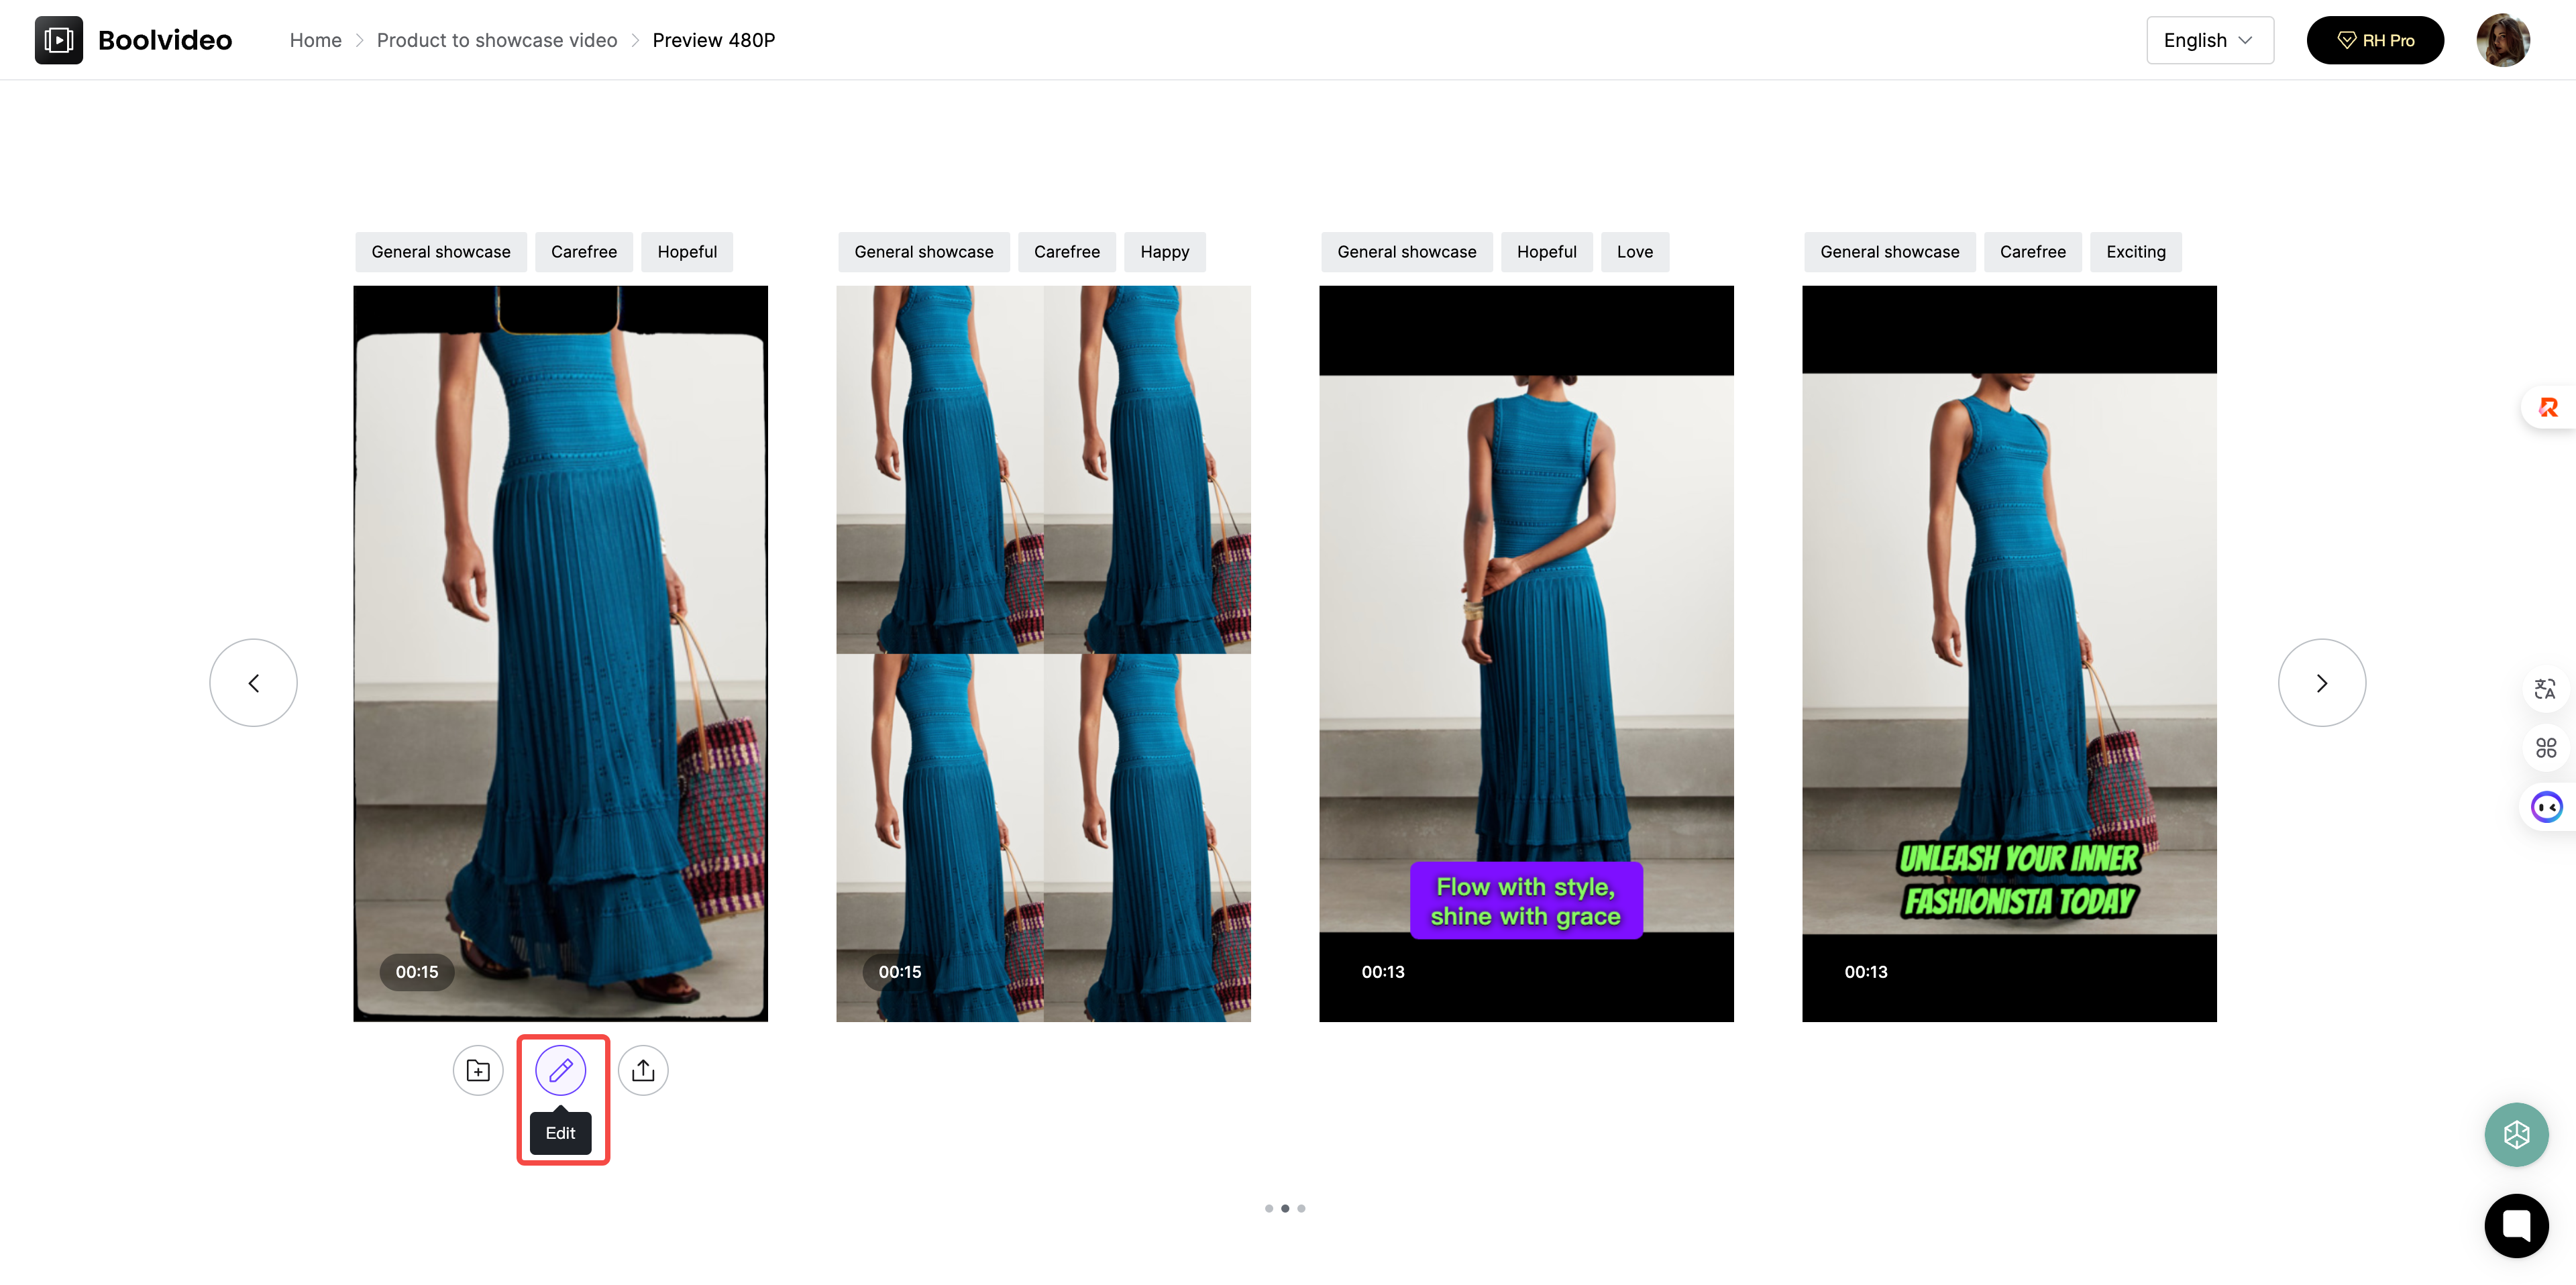The height and width of the screenshot is (1285, 2576).
Task: Select the first video with 00:15 duration
Action: [560, 654]
